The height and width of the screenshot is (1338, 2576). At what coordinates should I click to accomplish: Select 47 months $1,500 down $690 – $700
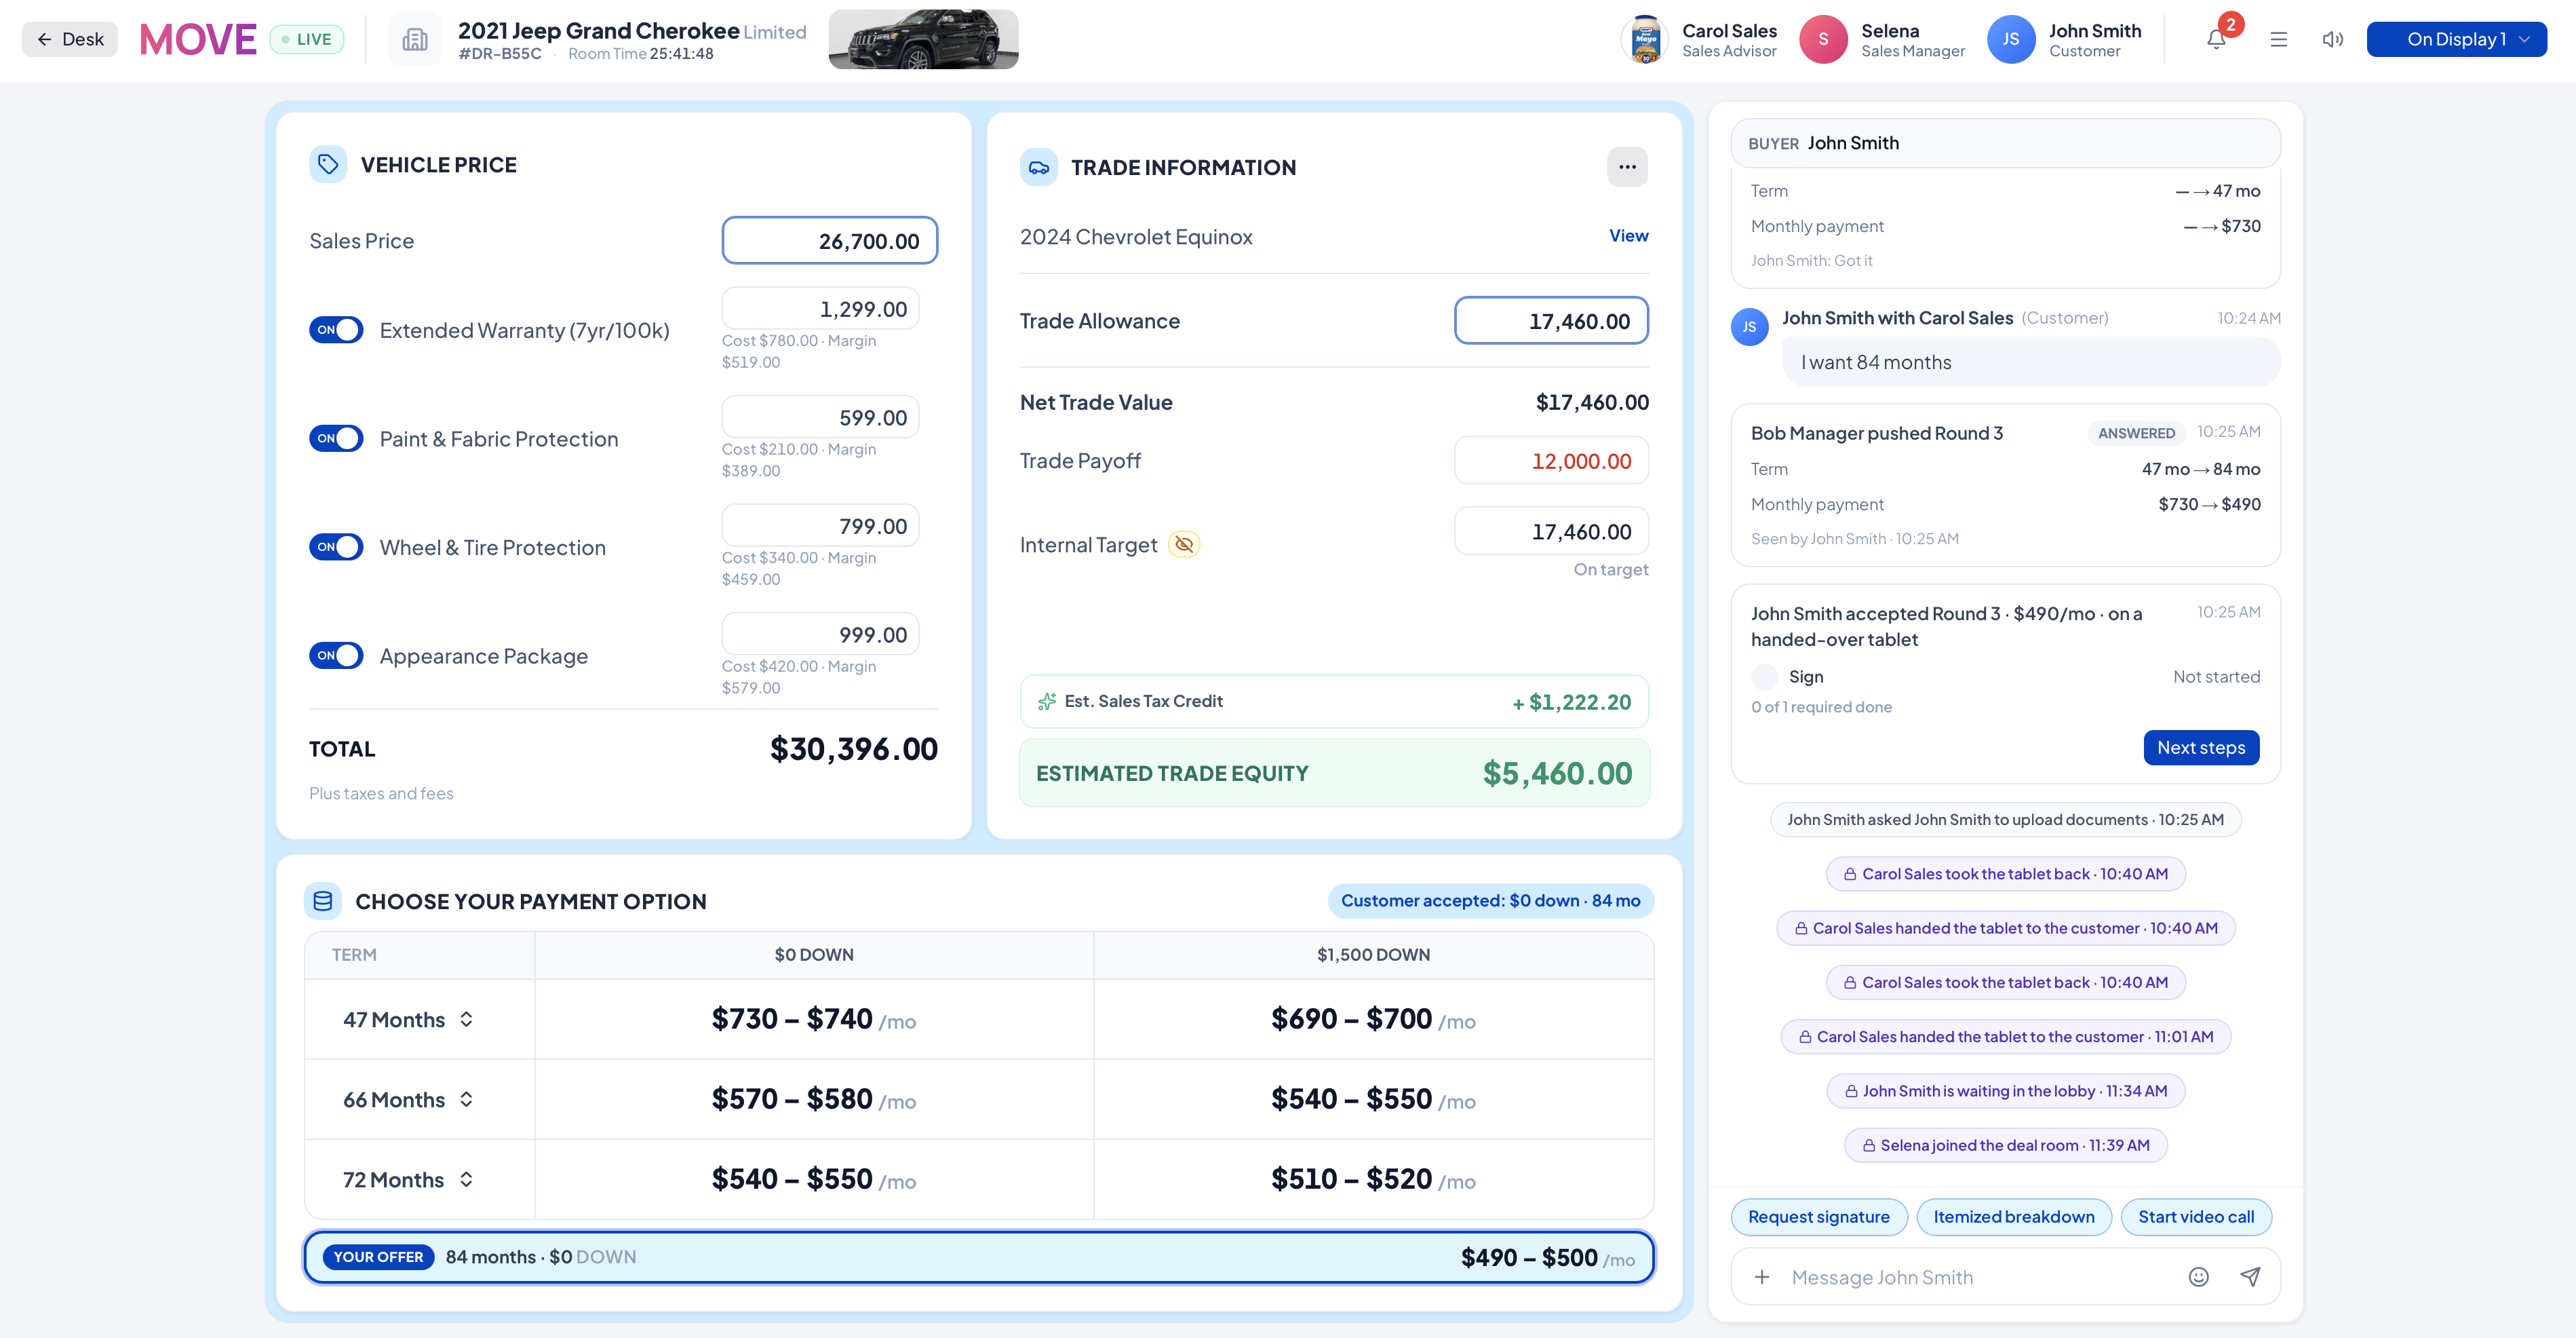(x=1373, y=1019)
